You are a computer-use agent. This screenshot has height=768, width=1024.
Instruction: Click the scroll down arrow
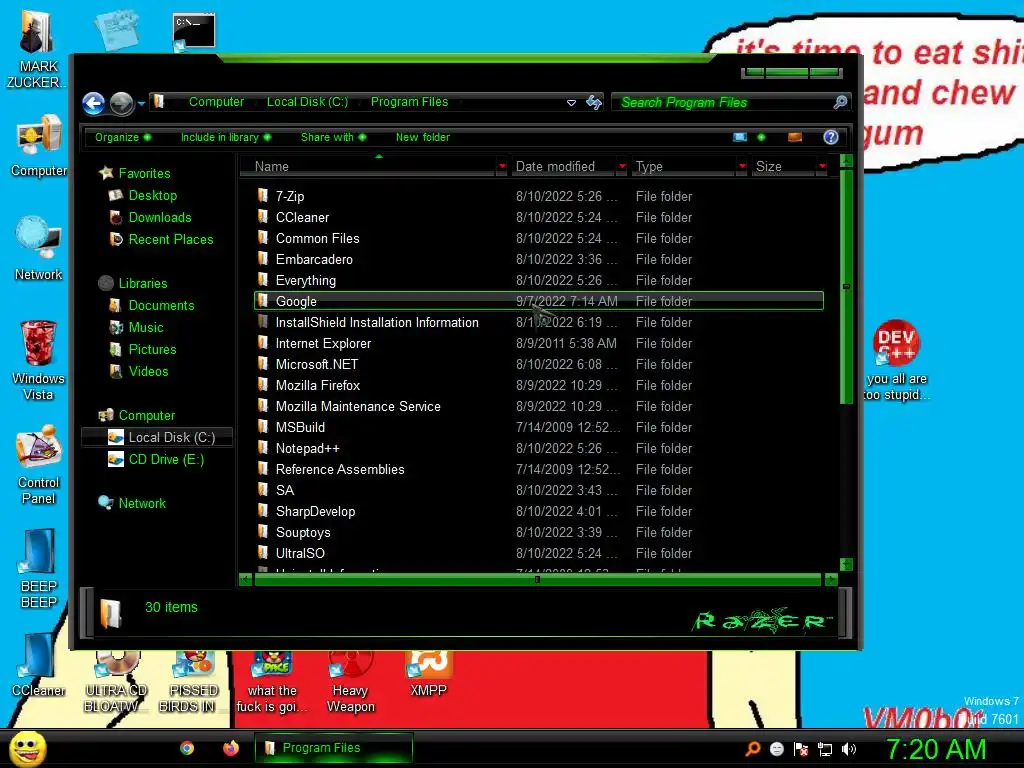(x=846, y=564)
